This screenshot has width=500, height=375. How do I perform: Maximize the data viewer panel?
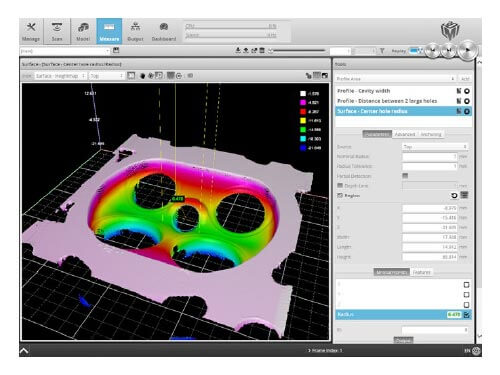click(x=324, y=76)
